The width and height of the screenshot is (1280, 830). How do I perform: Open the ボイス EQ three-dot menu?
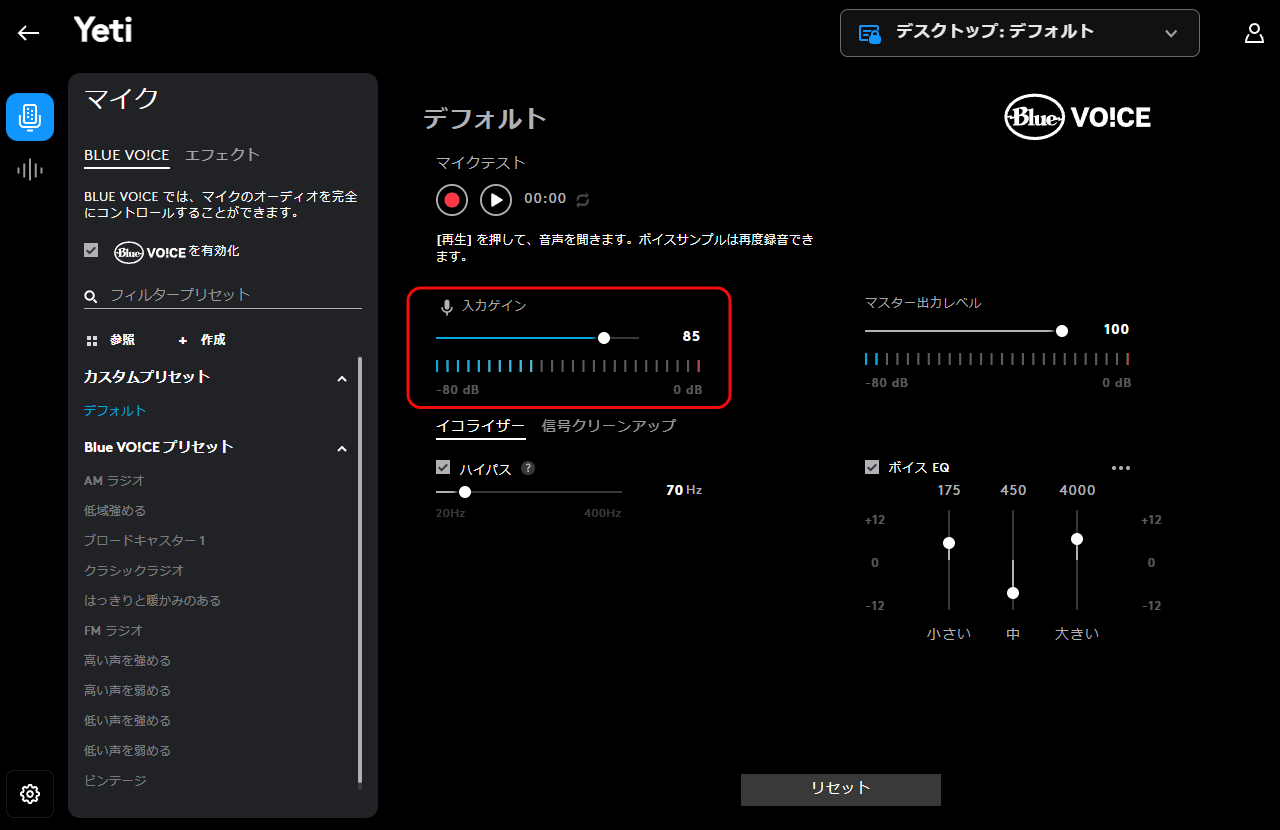1120,468
